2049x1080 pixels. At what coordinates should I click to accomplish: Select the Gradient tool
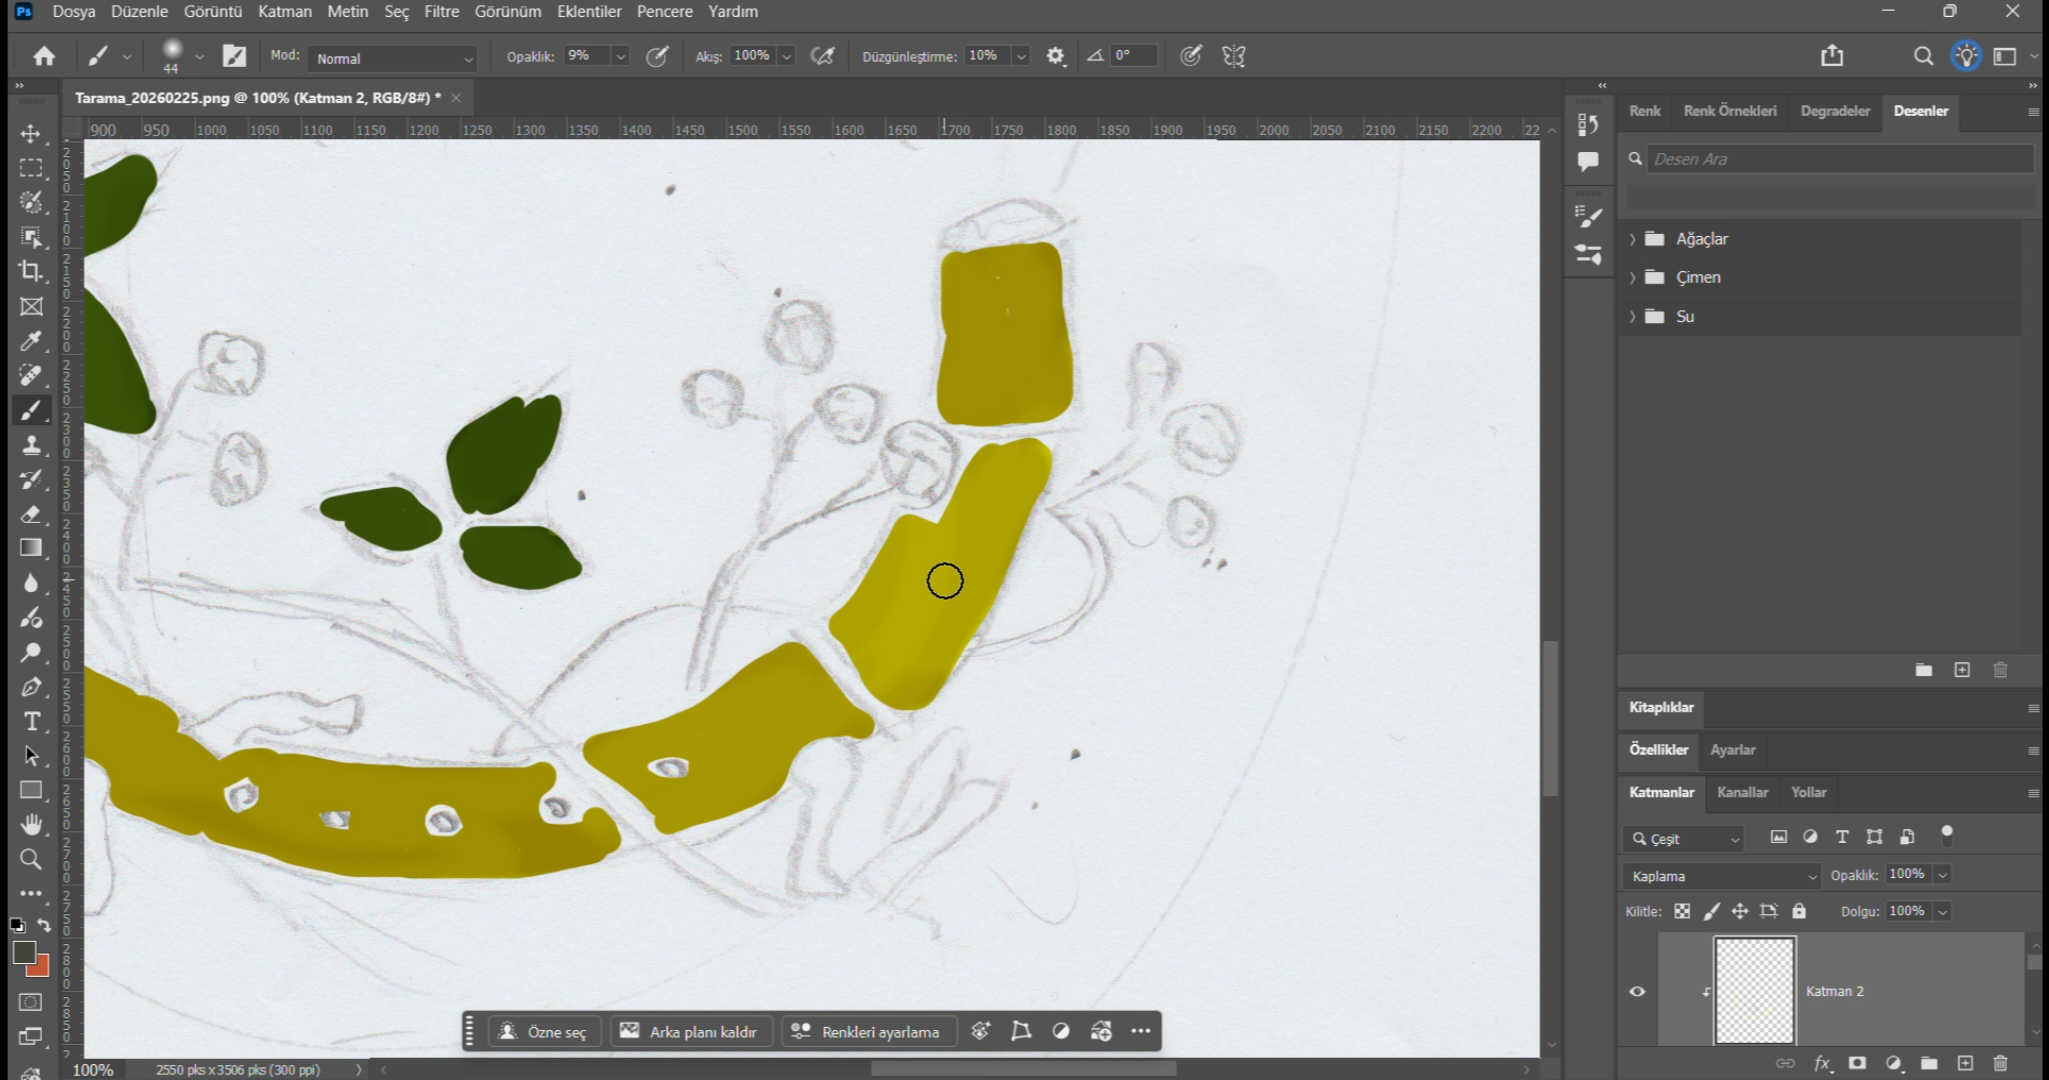pos(31,548)
